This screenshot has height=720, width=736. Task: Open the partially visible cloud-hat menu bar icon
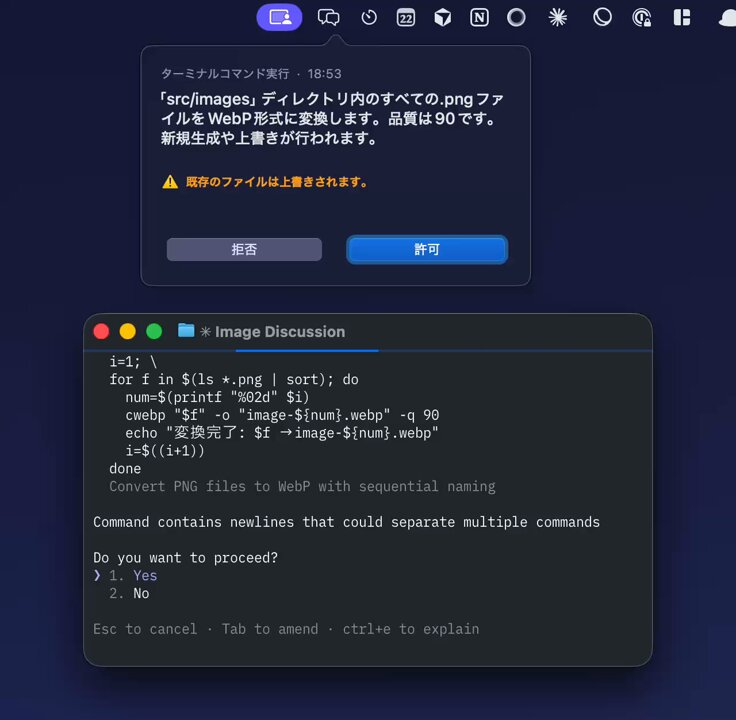tap(727, 19)
